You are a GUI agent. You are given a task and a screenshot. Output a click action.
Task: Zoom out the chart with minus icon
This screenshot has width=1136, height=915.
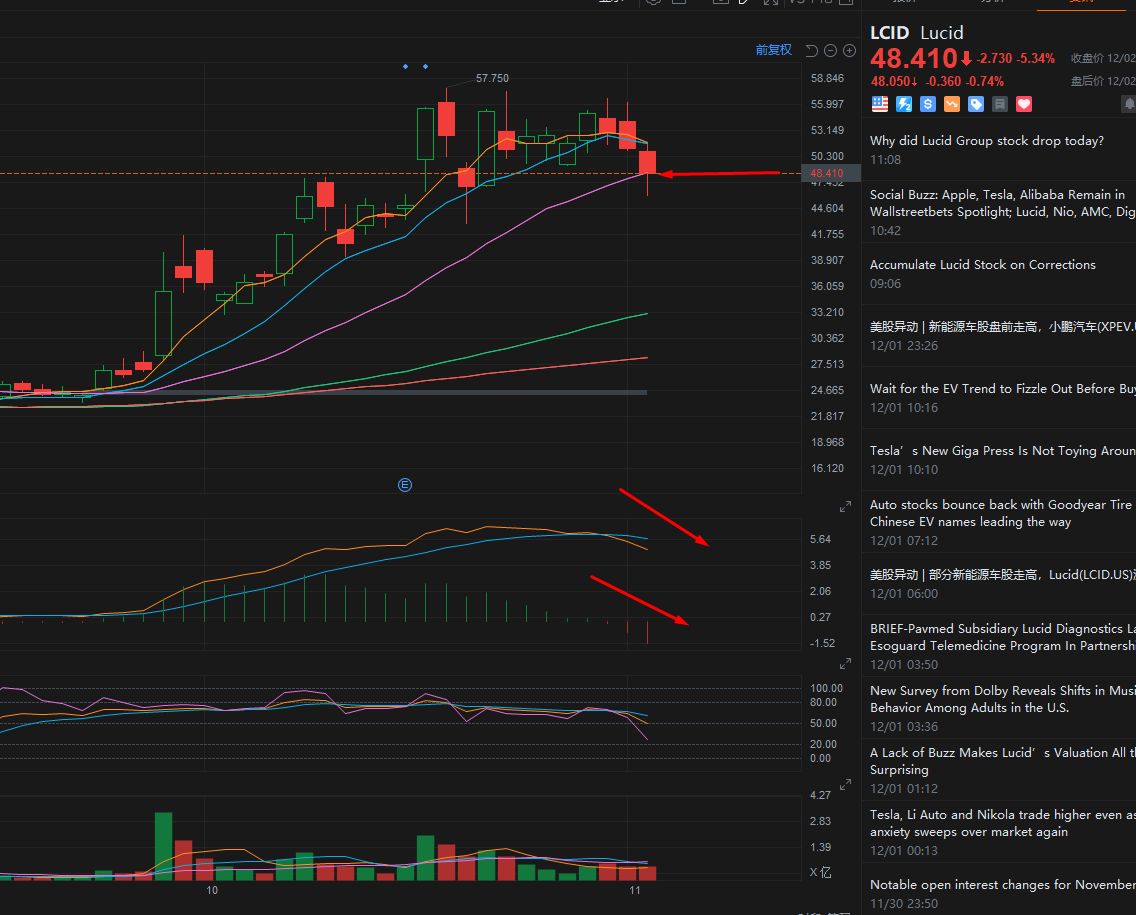(x=830, y=51)
